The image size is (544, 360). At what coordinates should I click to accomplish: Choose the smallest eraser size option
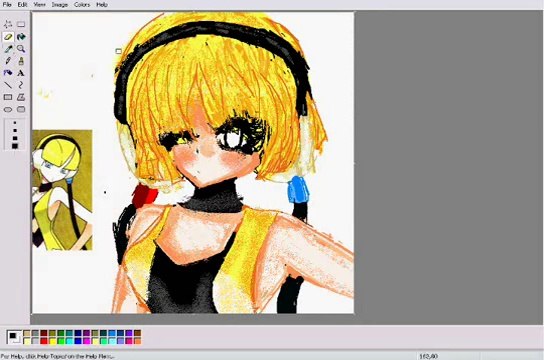pyautogui.click(x=15, y=123)
